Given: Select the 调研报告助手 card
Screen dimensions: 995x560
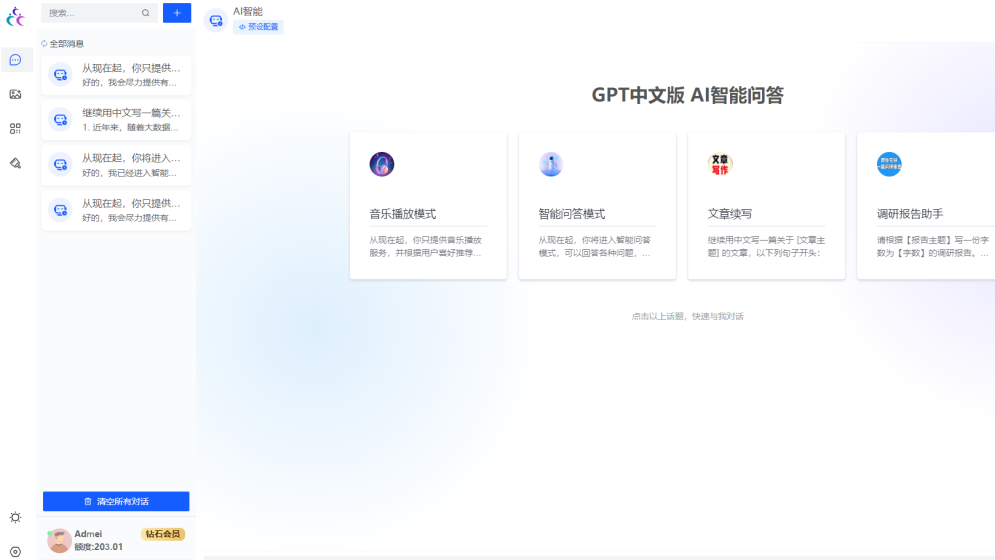Looking at the screenshot, I should click(x=926, y=206).
